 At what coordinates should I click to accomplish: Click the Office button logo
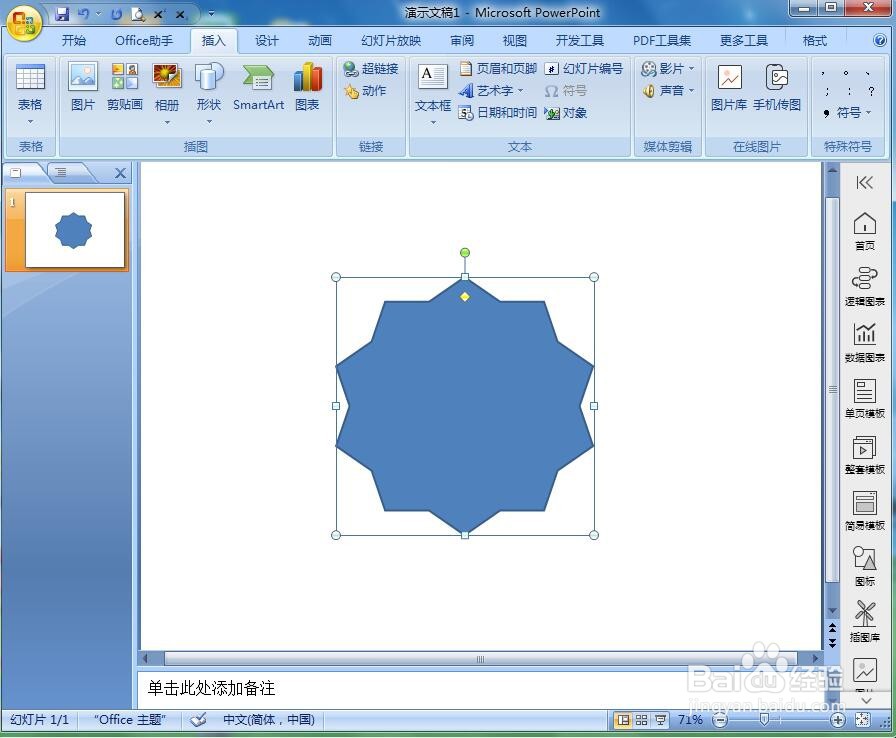[x=24, y=23]
